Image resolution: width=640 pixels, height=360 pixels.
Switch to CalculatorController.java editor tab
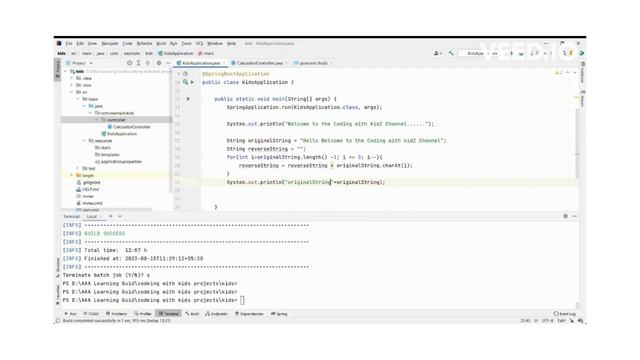(260, 63)
